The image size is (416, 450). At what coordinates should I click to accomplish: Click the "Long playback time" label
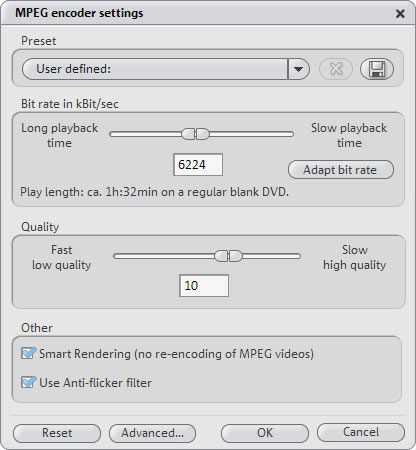pyautogui.click(x=59, y=135)
